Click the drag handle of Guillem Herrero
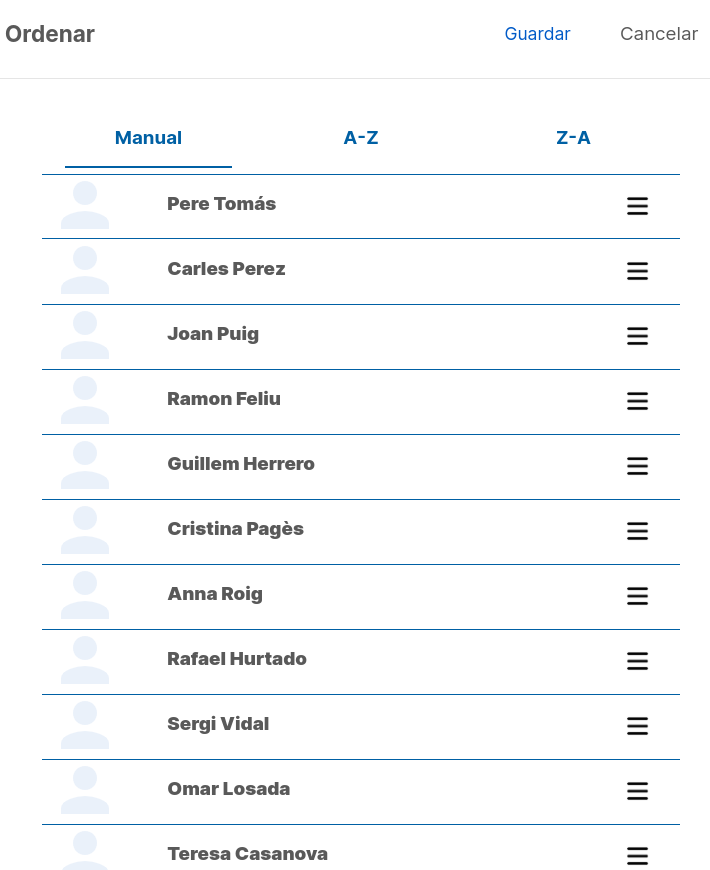This screenshot has width=710, height=870. (637, 466)
